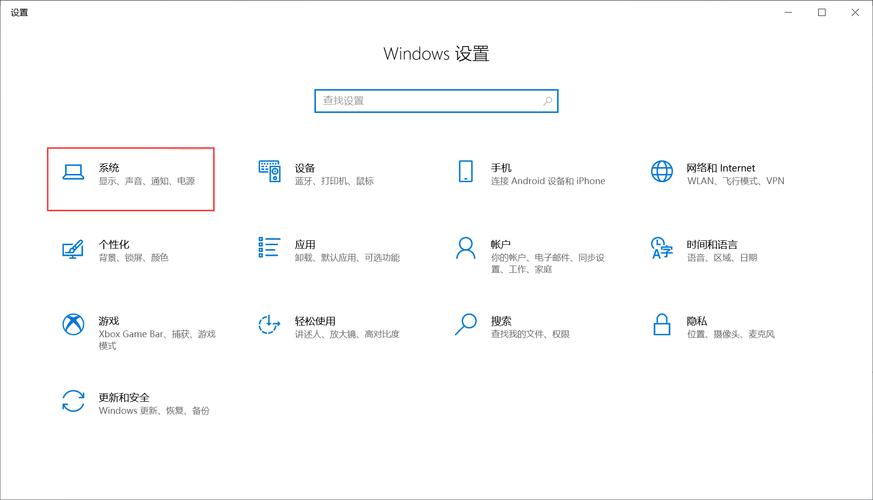Click Xbox Game Bar description text
Image resolution: width=873 pixels, height=500 pixels.
point(157,340)
